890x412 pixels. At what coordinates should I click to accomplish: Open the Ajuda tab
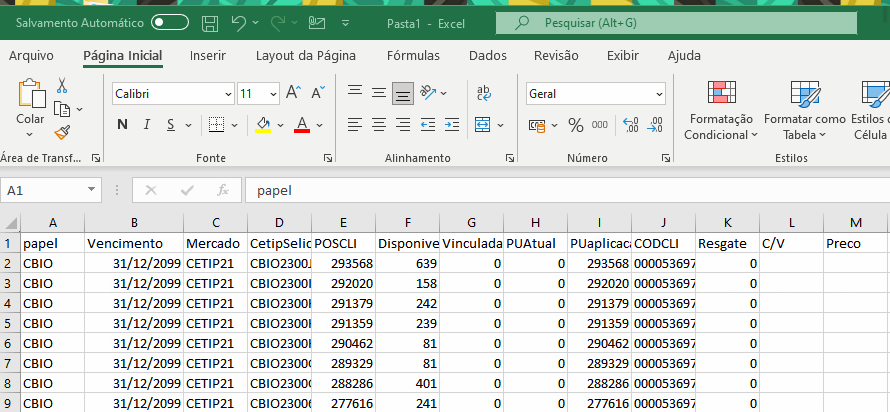click(684, 56)
